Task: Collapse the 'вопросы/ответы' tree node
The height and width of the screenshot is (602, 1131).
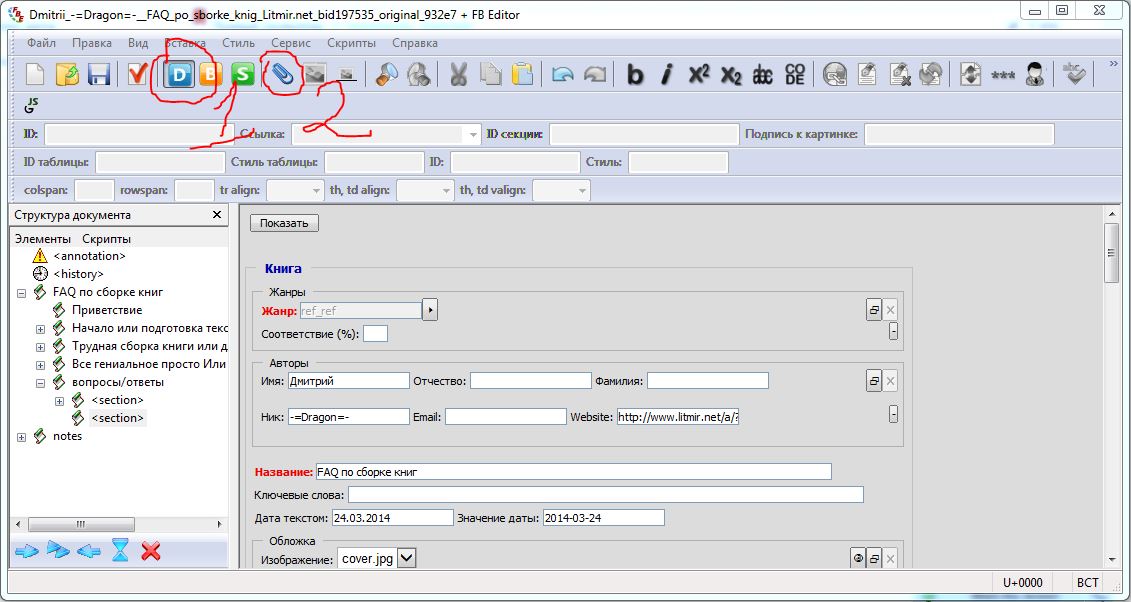Action: click(x=41, y=382)
